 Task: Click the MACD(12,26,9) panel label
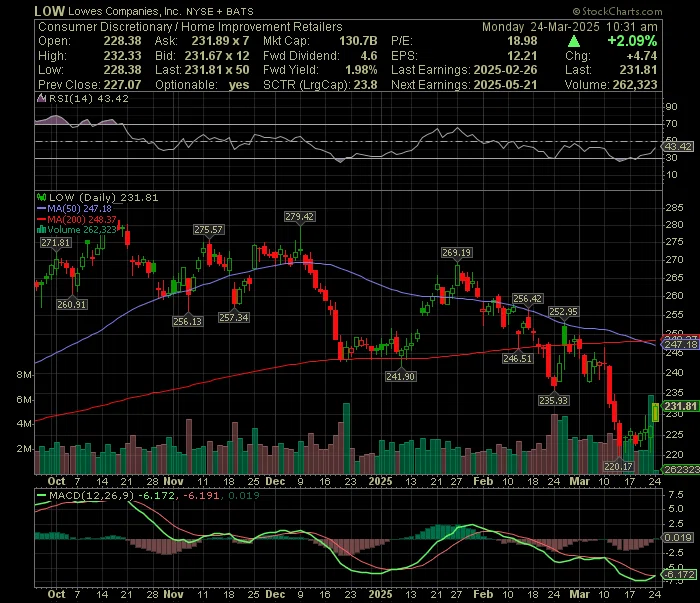tap(92, 495)
